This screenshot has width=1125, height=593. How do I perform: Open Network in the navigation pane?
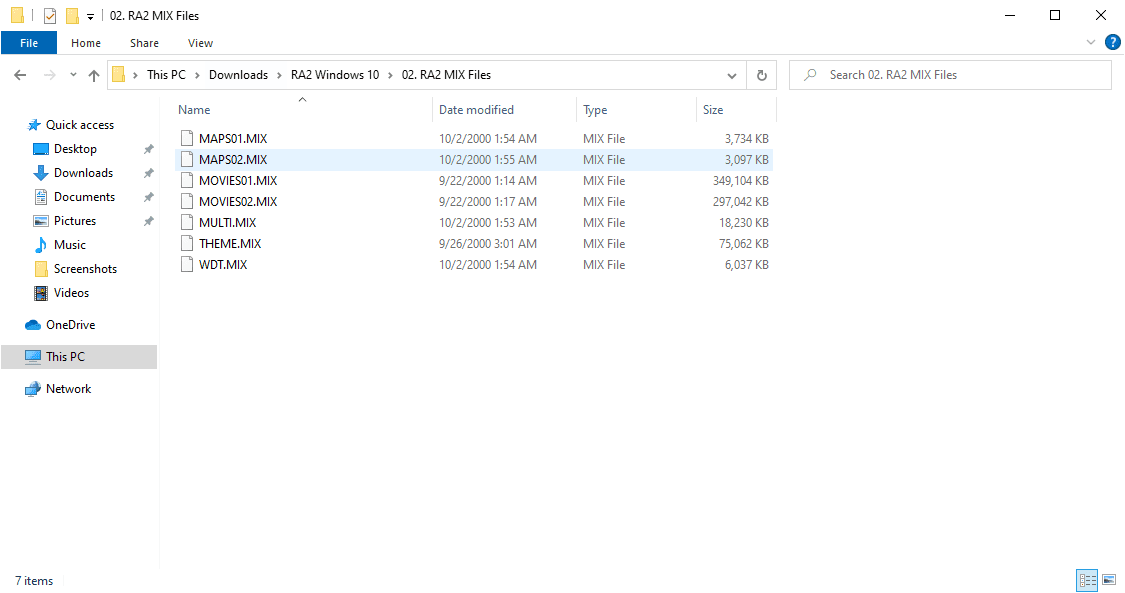click(x=68, y=389)
